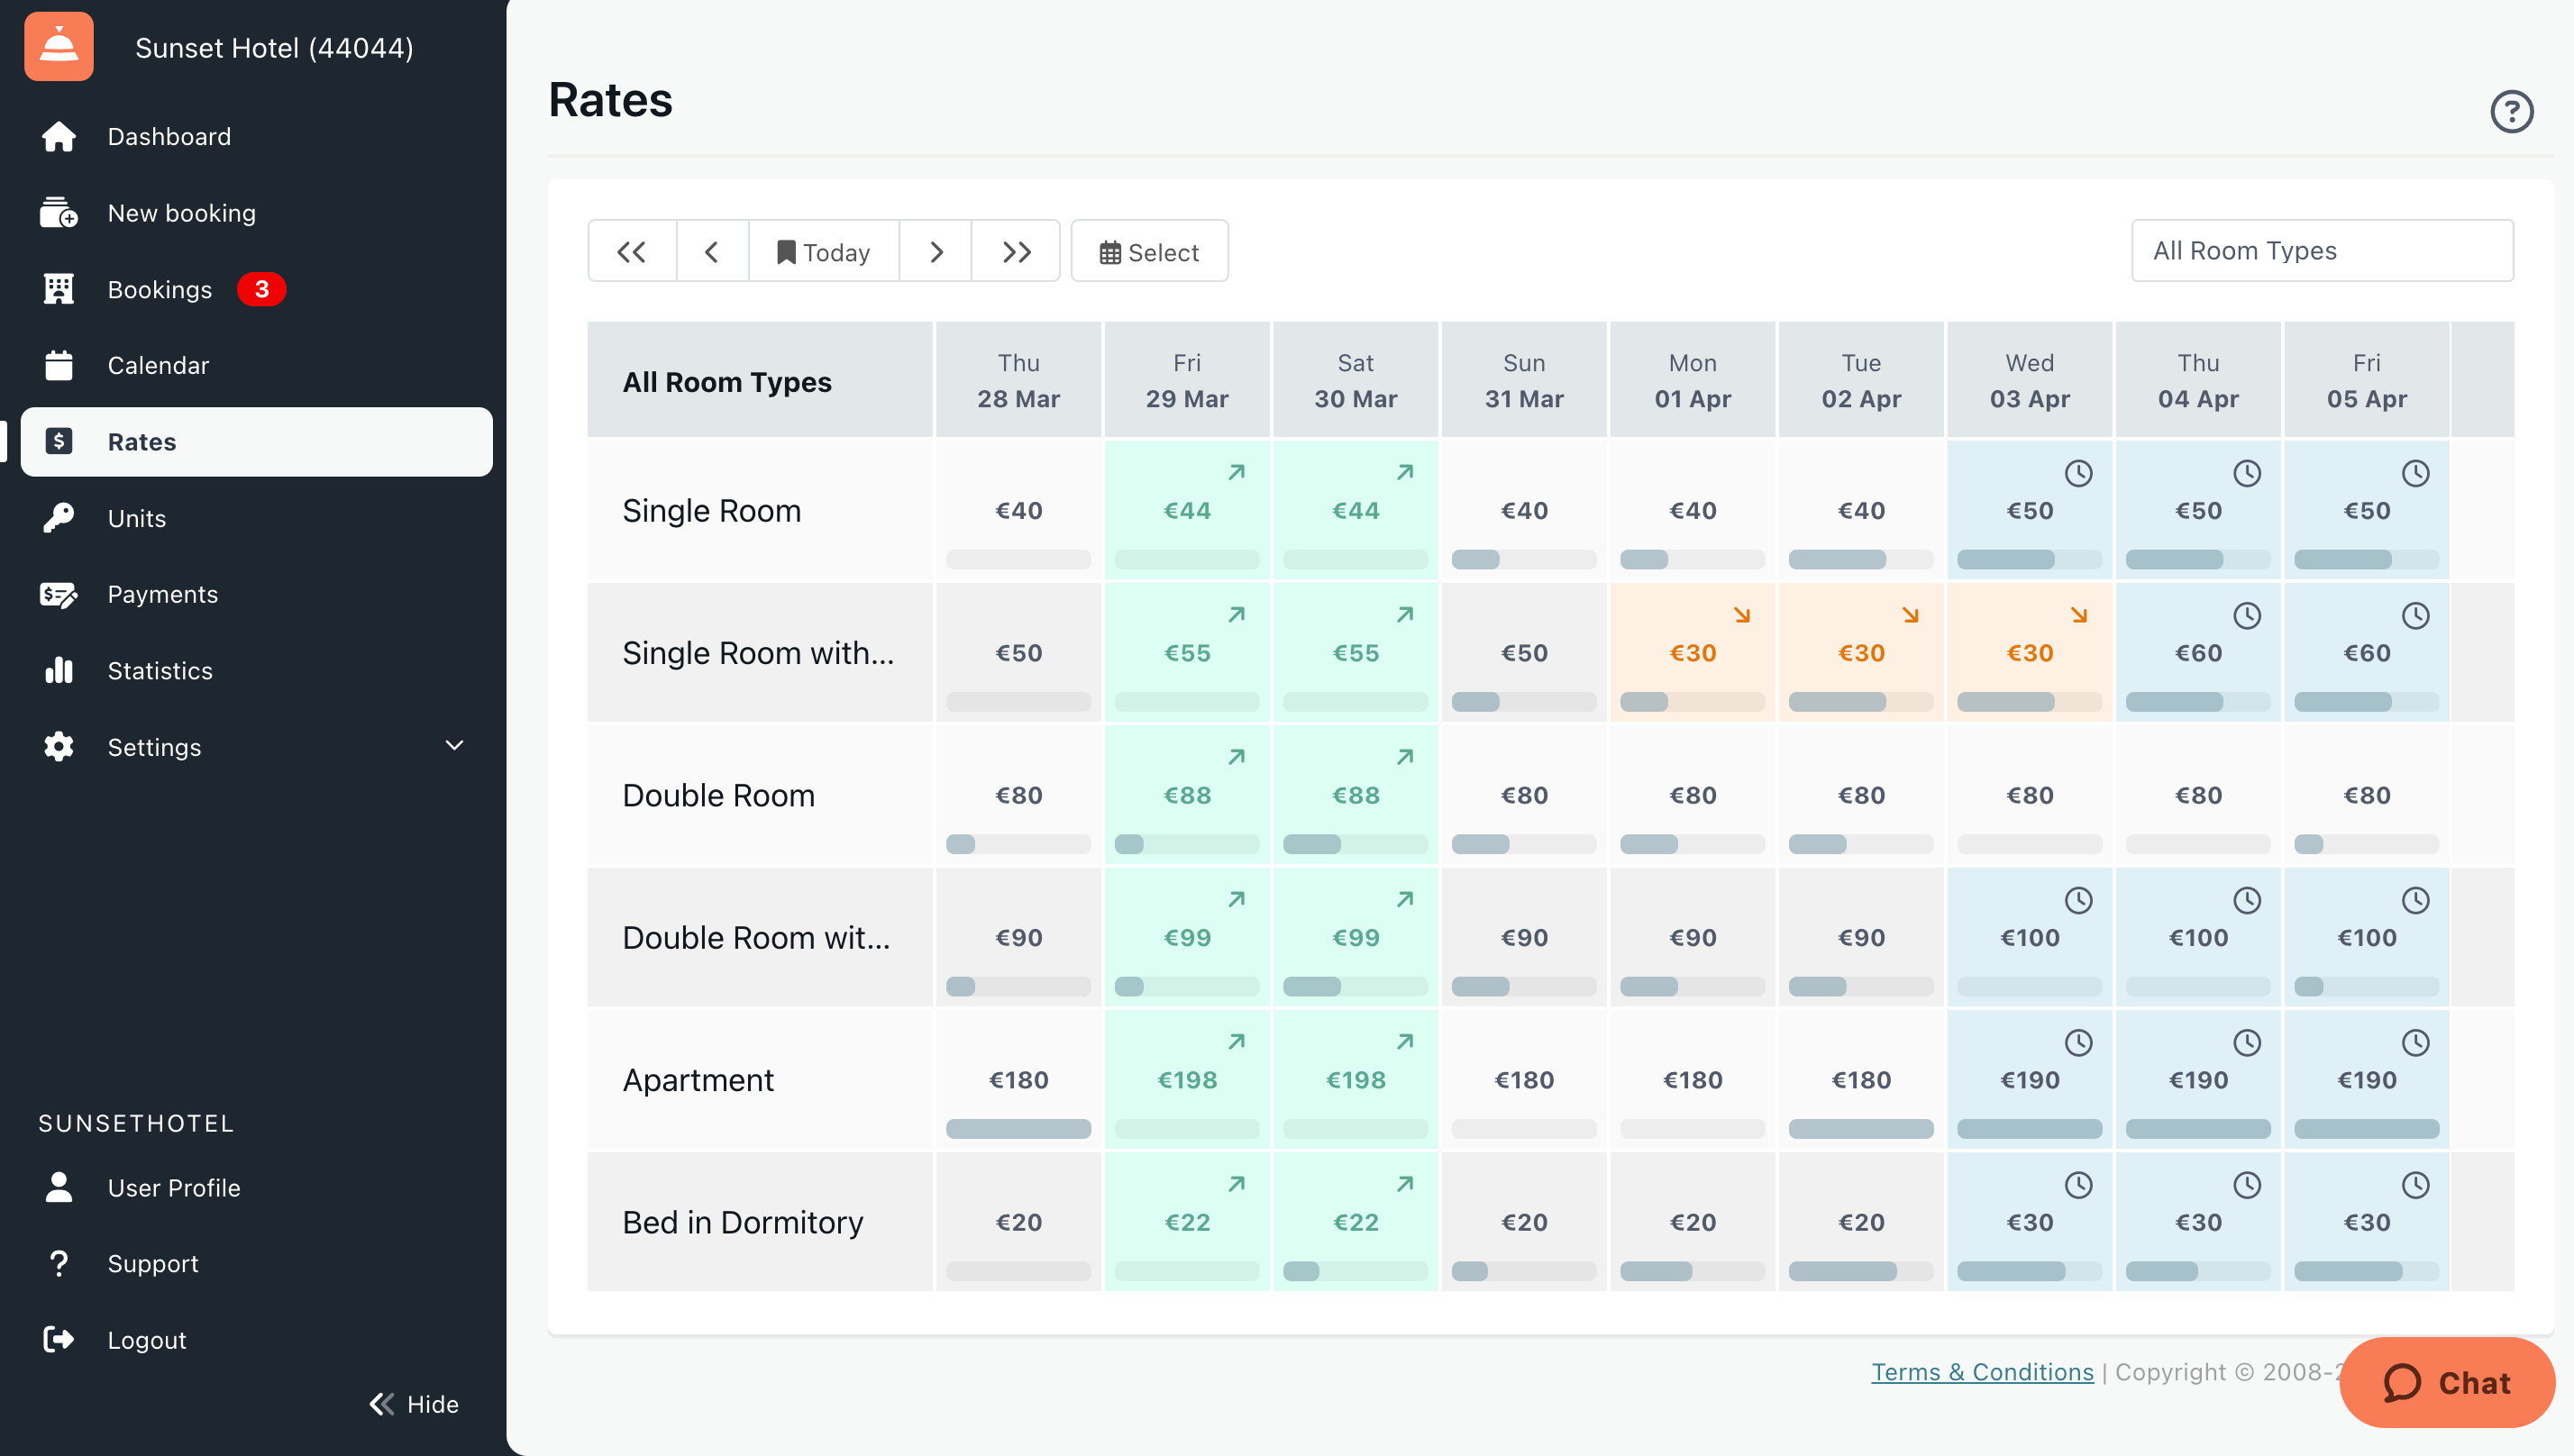
Task: Open the Terms & Conditions link
Action: point(1981,1372)
